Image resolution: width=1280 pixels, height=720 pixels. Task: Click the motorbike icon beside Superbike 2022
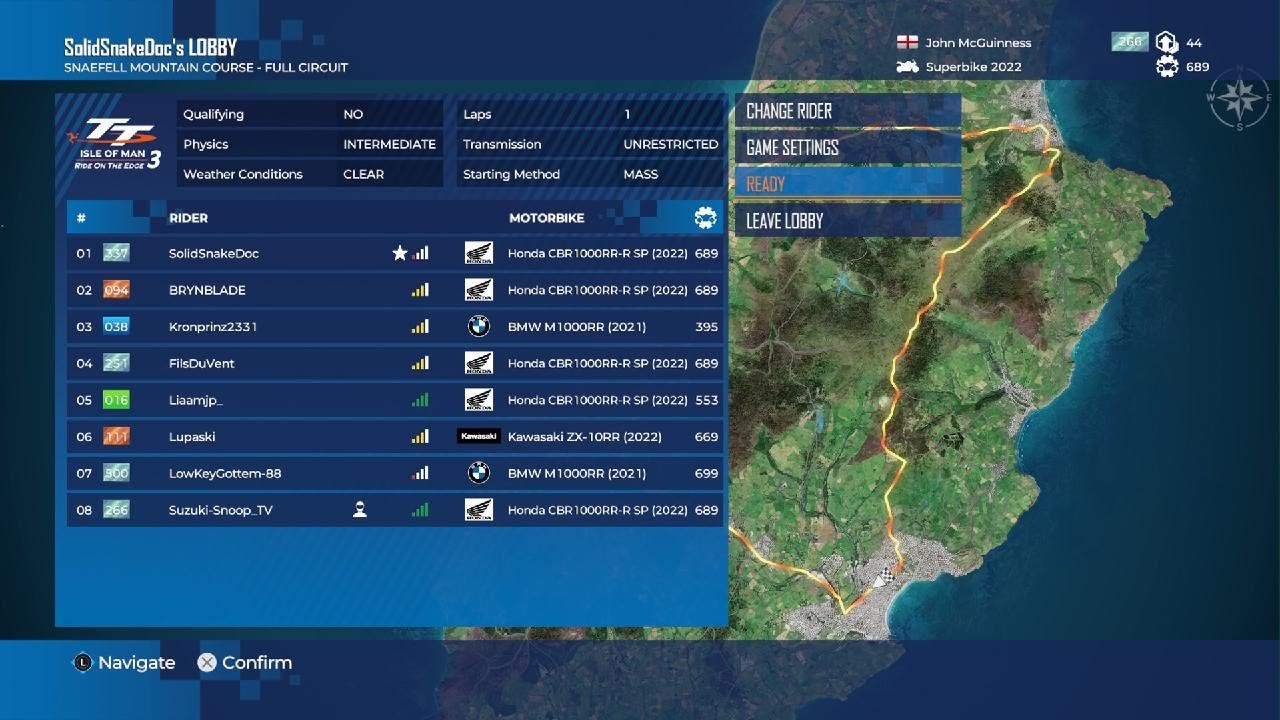[907, 67]
